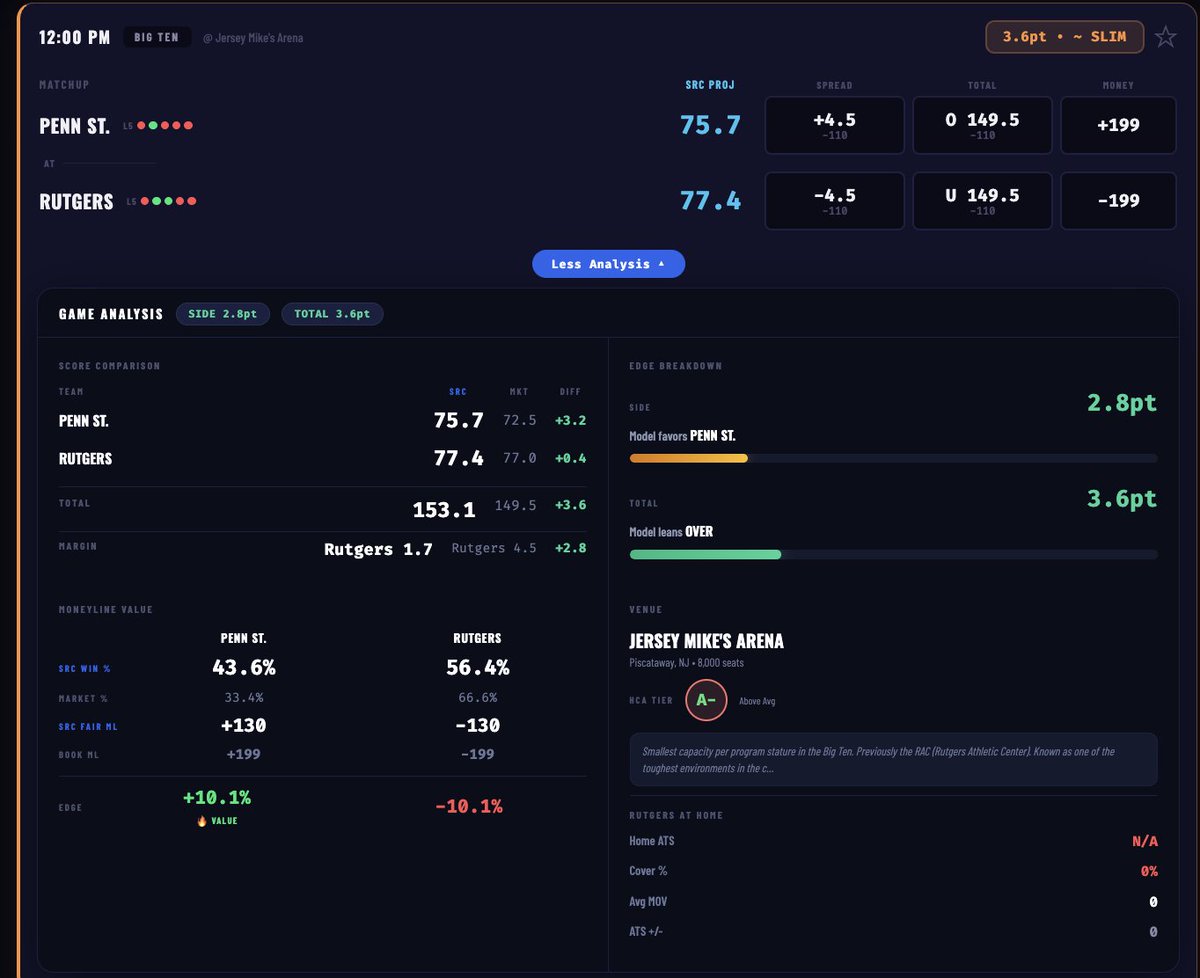Click the Cover % 0% value
The width and height of the screenshot is (1200, 978).
point(1149,871)
